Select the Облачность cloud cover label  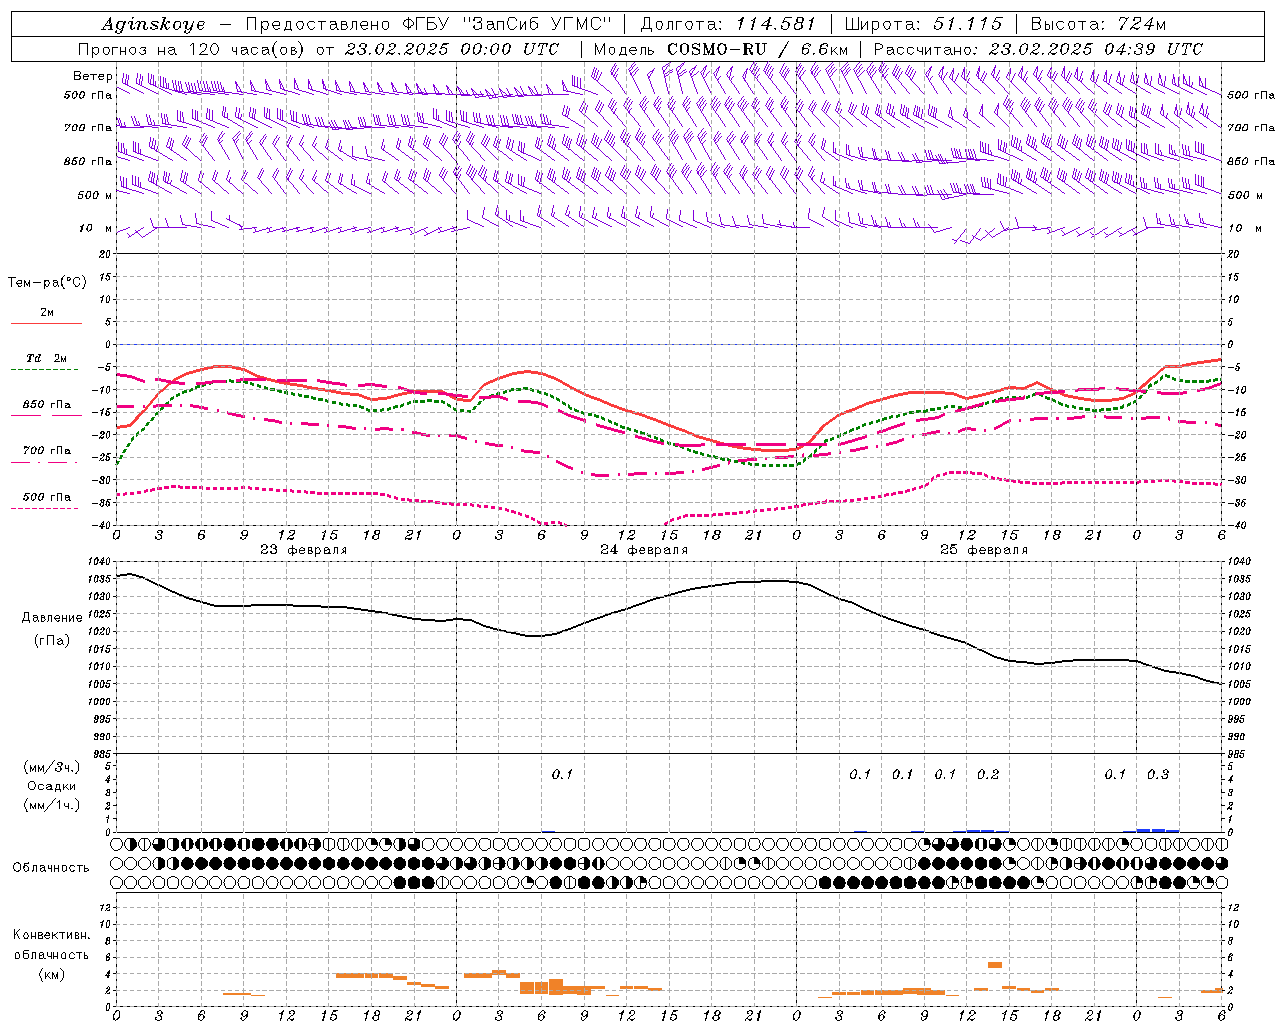(51, 867)
